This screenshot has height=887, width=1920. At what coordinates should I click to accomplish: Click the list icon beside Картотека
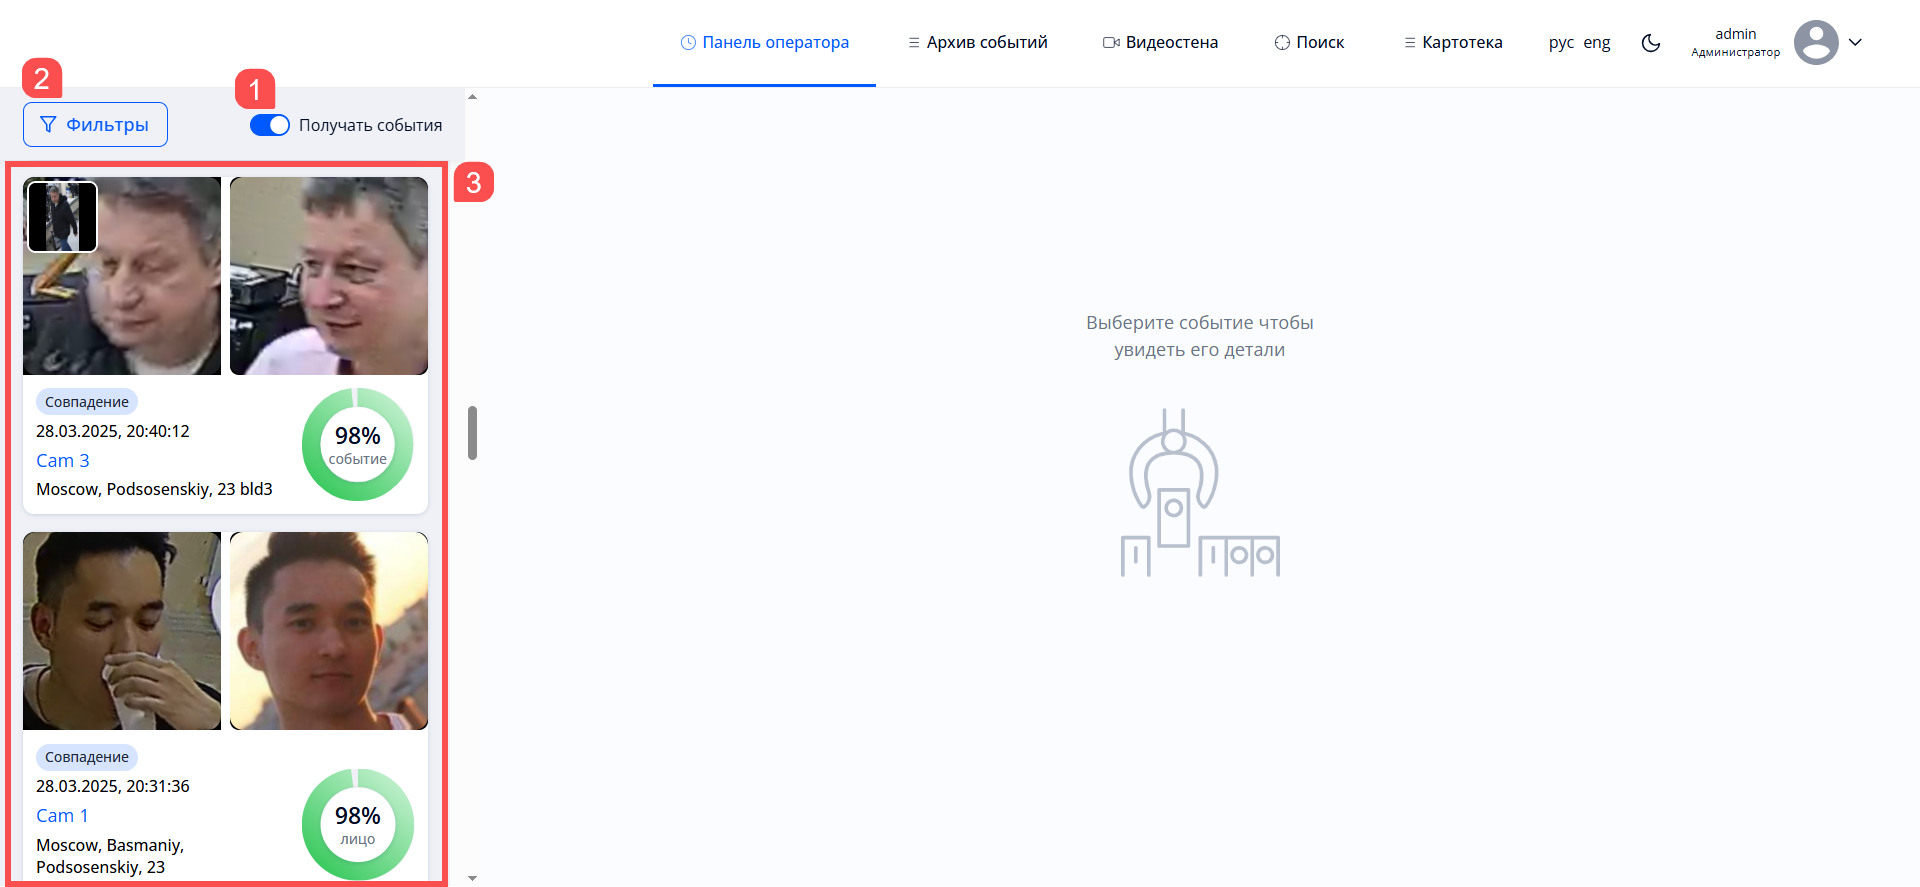[1409, 42]
